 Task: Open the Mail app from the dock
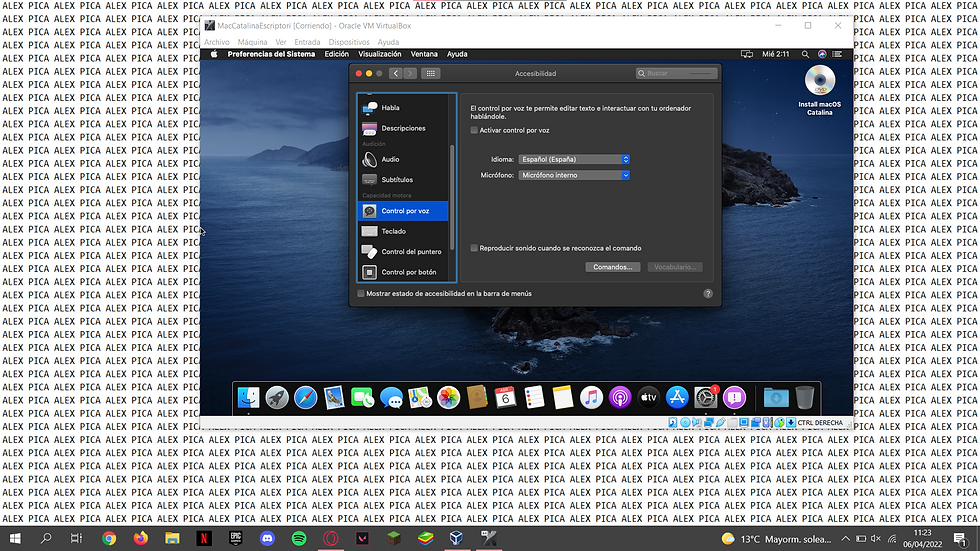coord(334,397)
